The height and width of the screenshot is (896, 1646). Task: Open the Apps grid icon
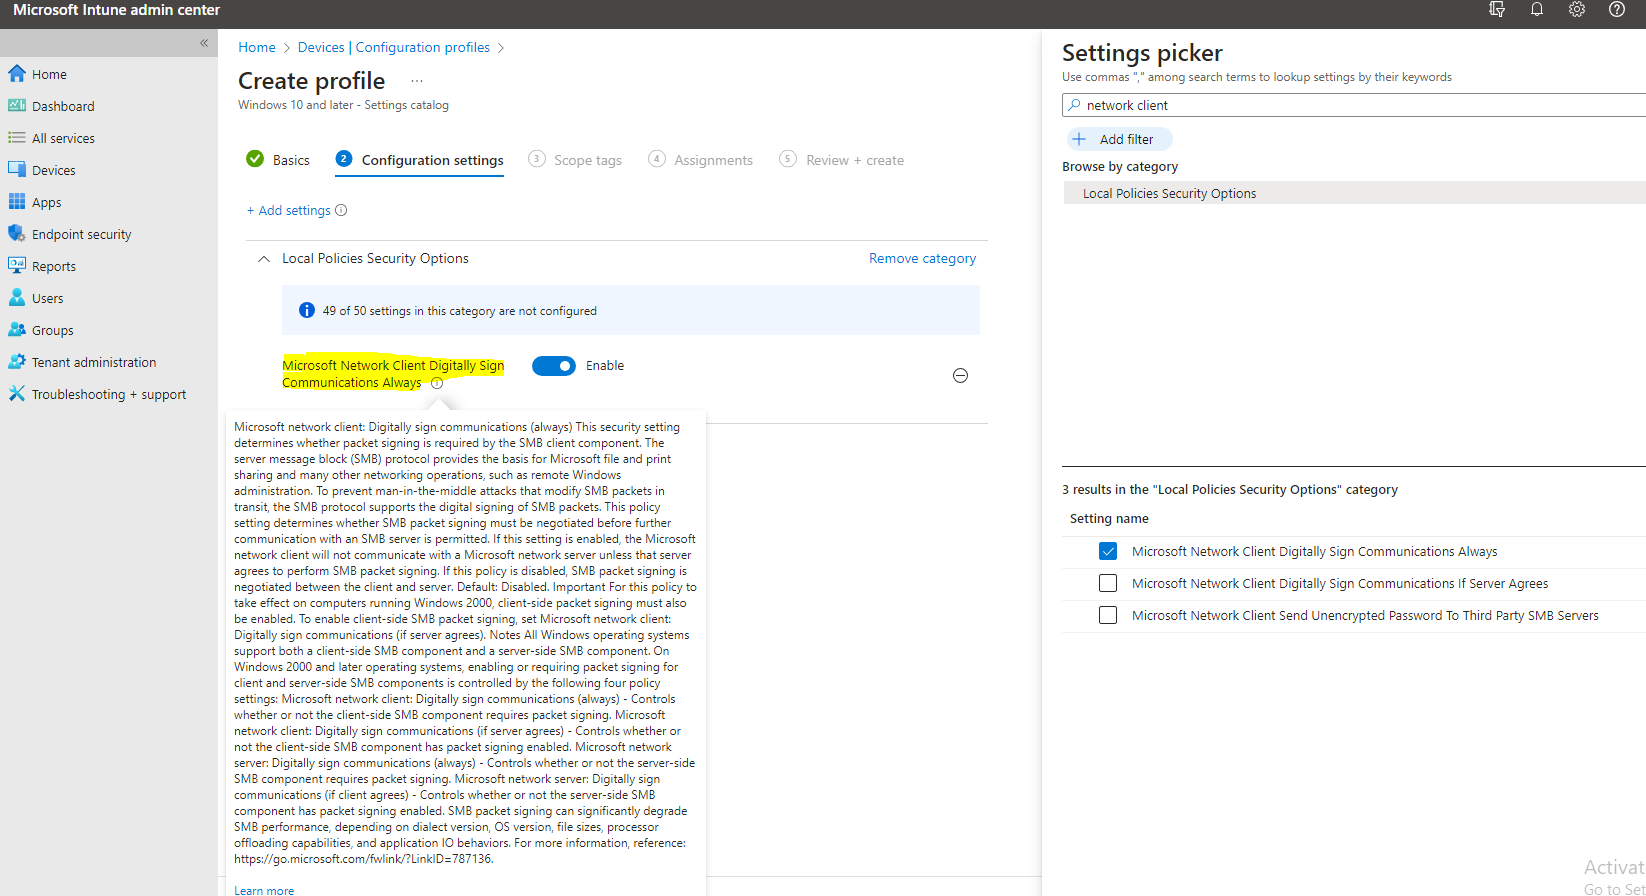click(17, 202)
